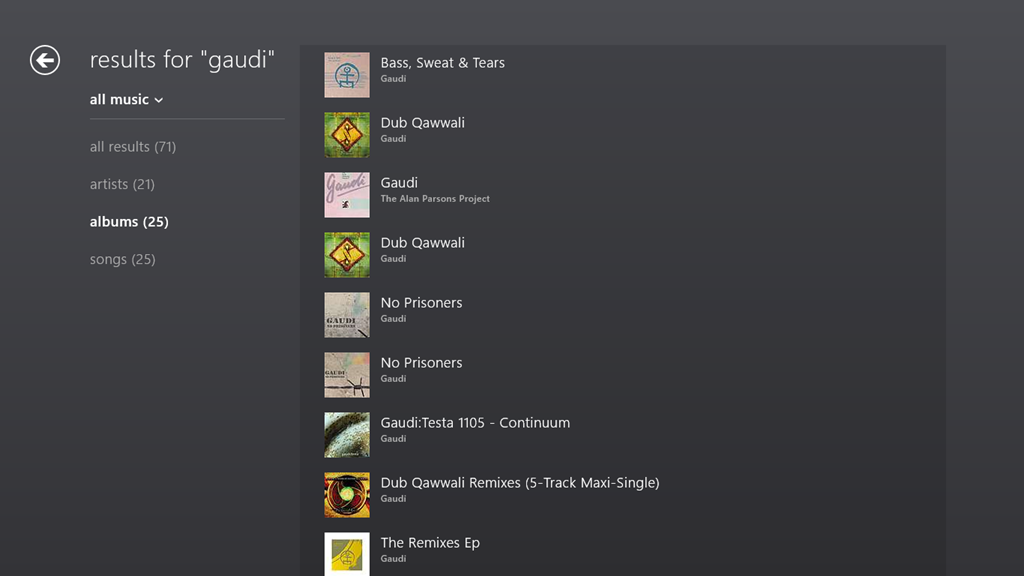Image resolution: width=1024 pixels, height=576 pixels.
Task: Select the second Dub Qawwali album thumbnail
Action: click(x=347, y=255)
